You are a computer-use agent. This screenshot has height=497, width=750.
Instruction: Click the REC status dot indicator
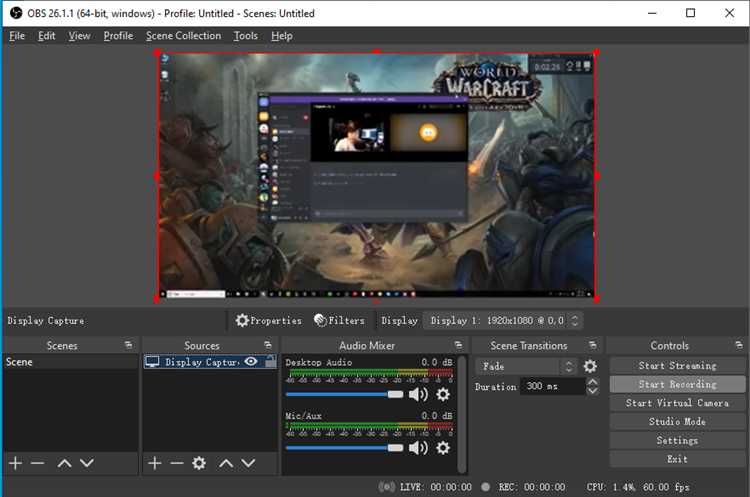(485, 487)
